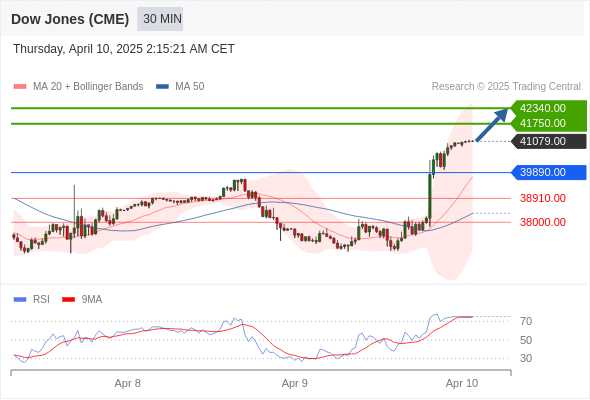Viewport: 590px width, 400px height.
Task: Select the MA 20 + Bollinger Bands label
Action: (x=88, y=87)
